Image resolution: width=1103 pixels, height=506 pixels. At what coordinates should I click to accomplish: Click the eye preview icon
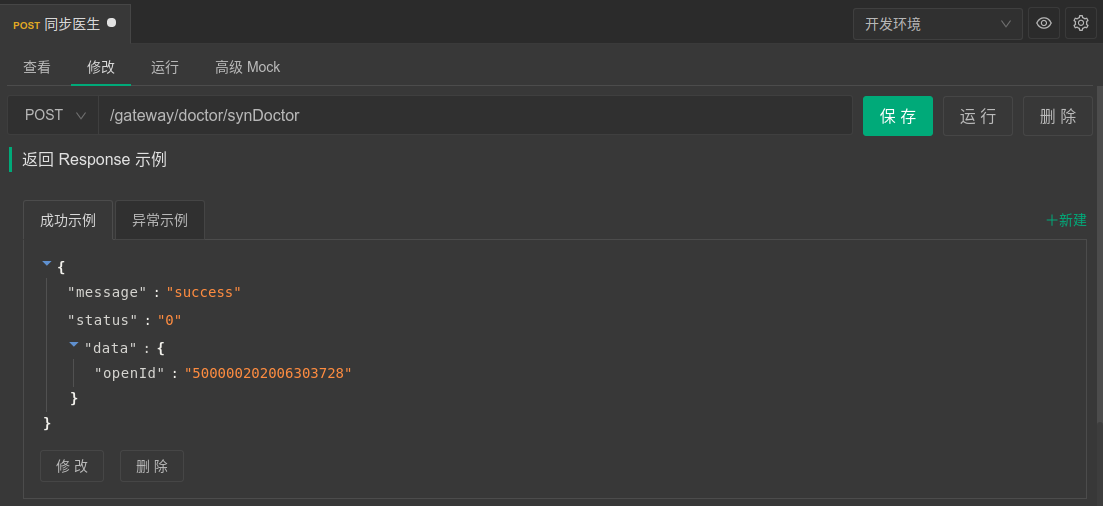click(x=1044, y=23)
